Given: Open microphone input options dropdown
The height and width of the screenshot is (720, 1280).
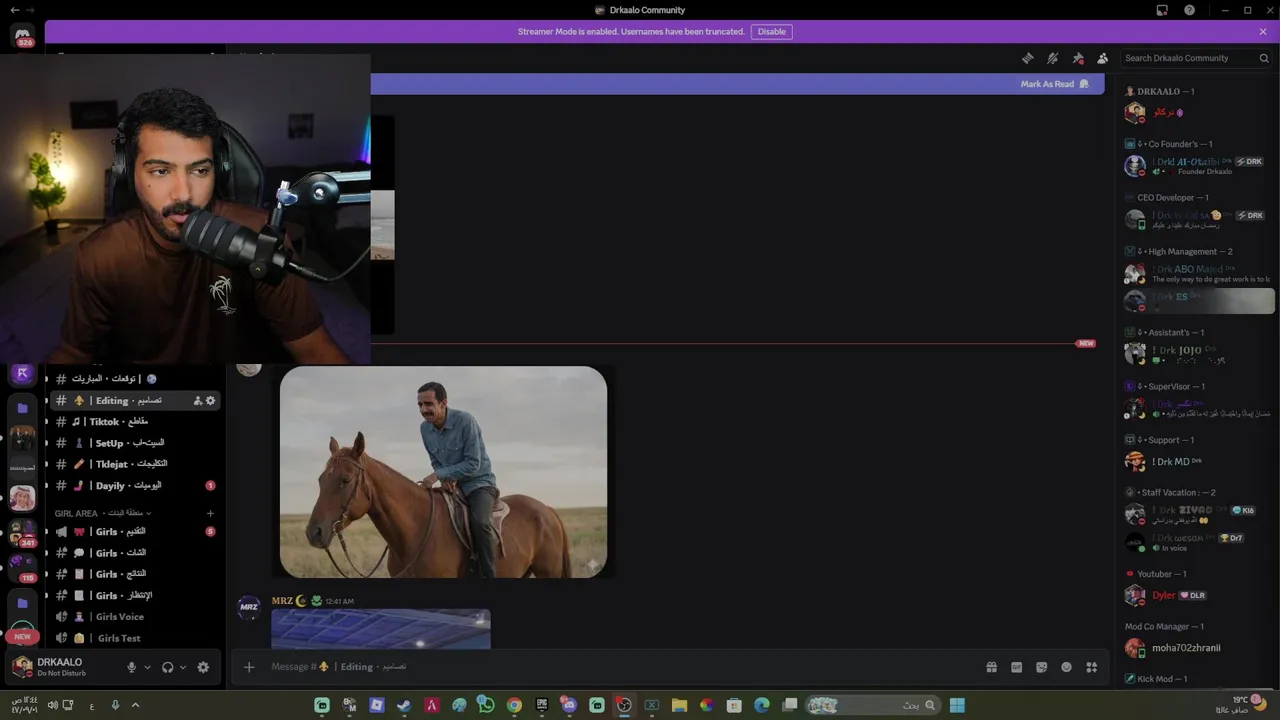Looking at the screenshot, I should (147, 667).
